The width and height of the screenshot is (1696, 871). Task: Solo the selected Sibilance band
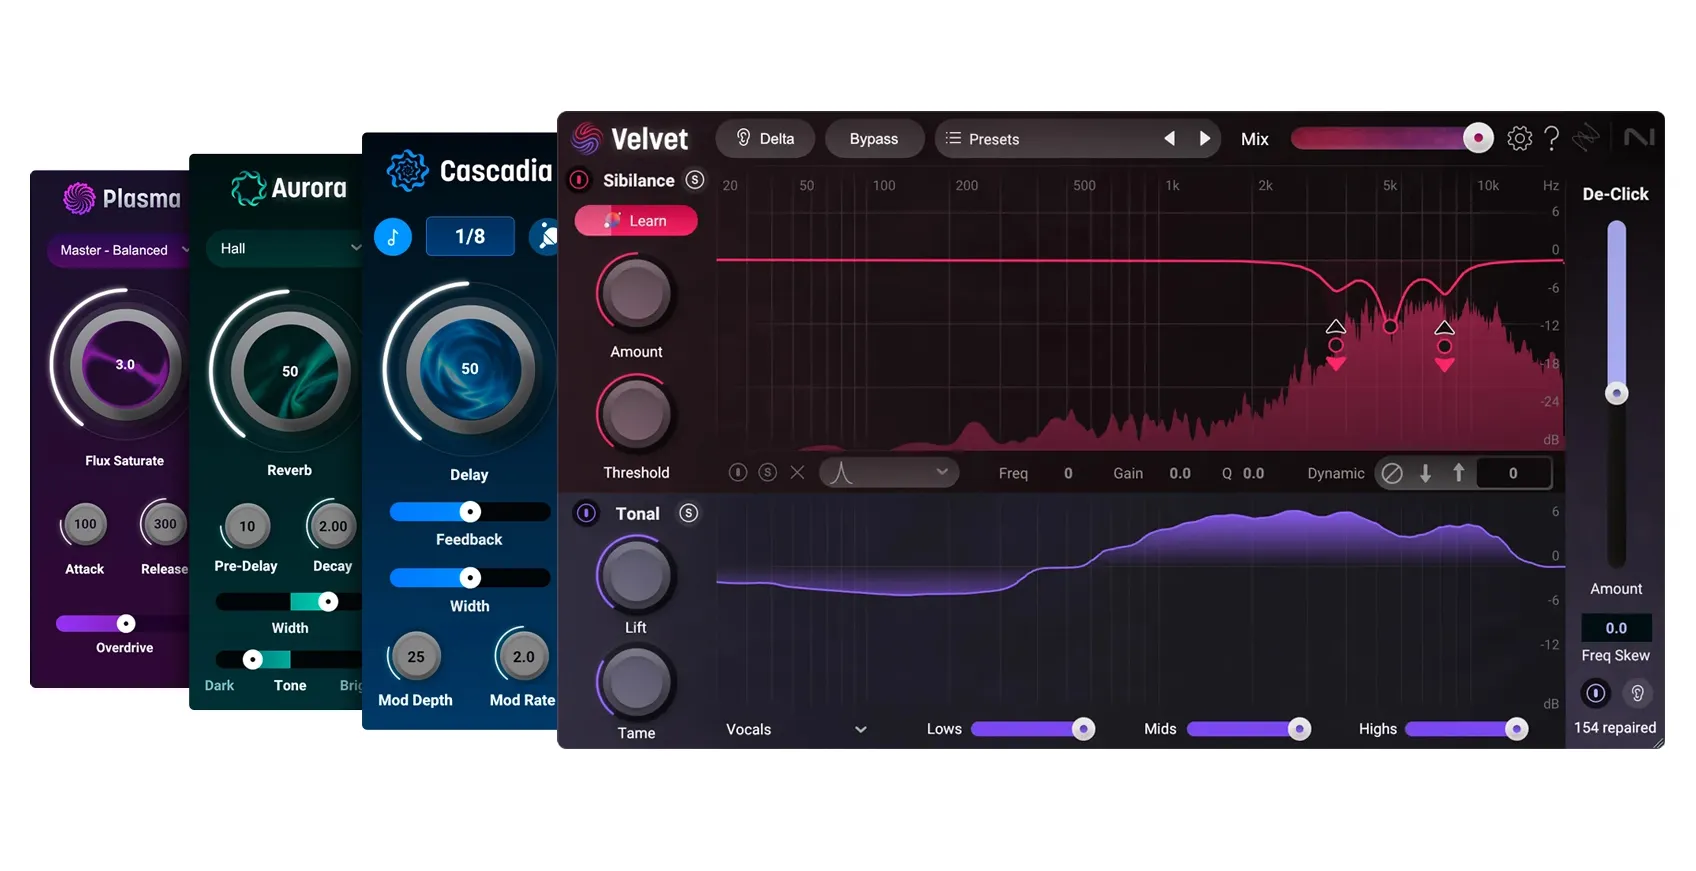[767, 472]
